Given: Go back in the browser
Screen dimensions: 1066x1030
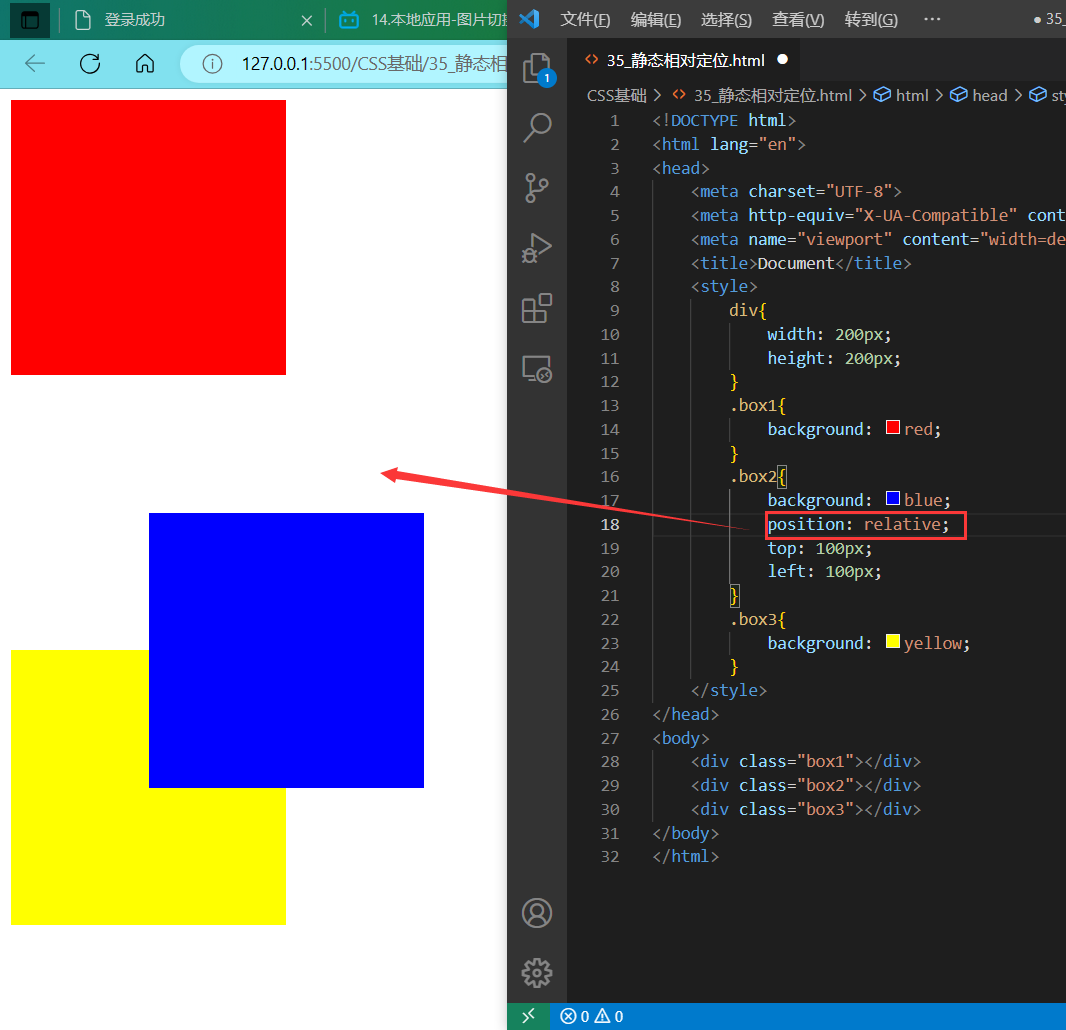Looking at the screenshot, I should pyautogui.click(x=35, y=64).
